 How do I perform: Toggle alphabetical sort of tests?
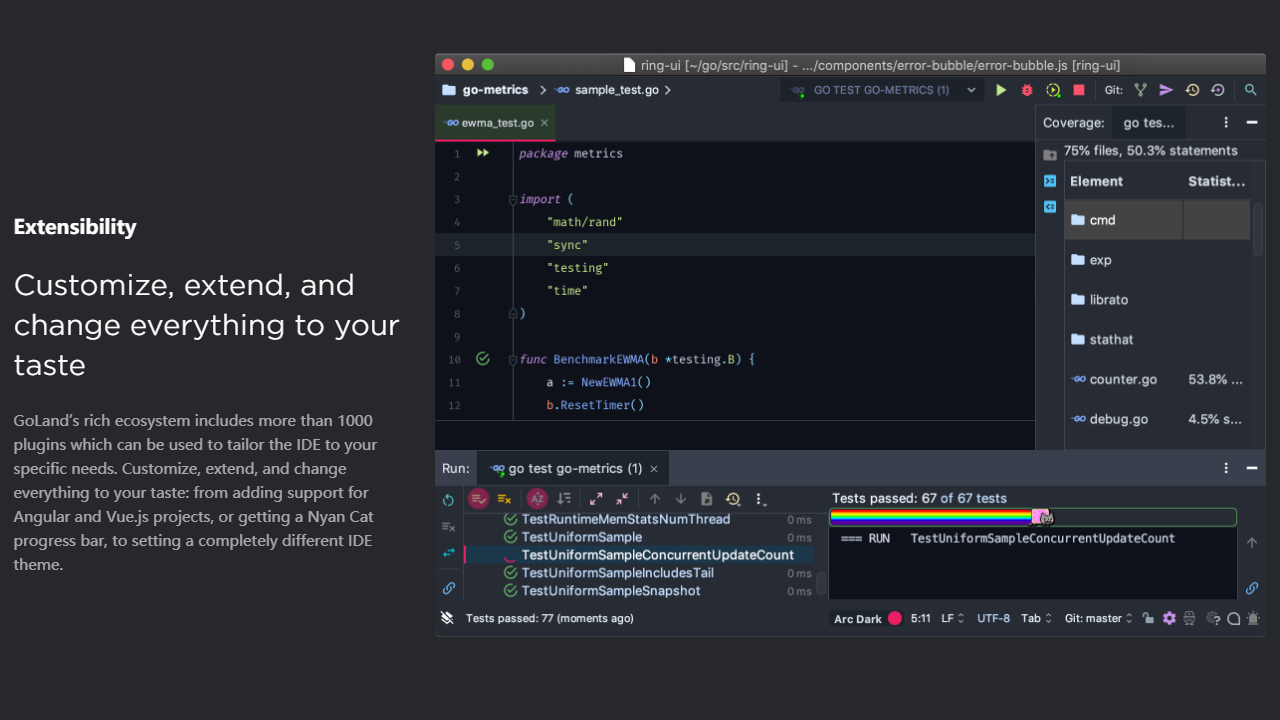538,499
